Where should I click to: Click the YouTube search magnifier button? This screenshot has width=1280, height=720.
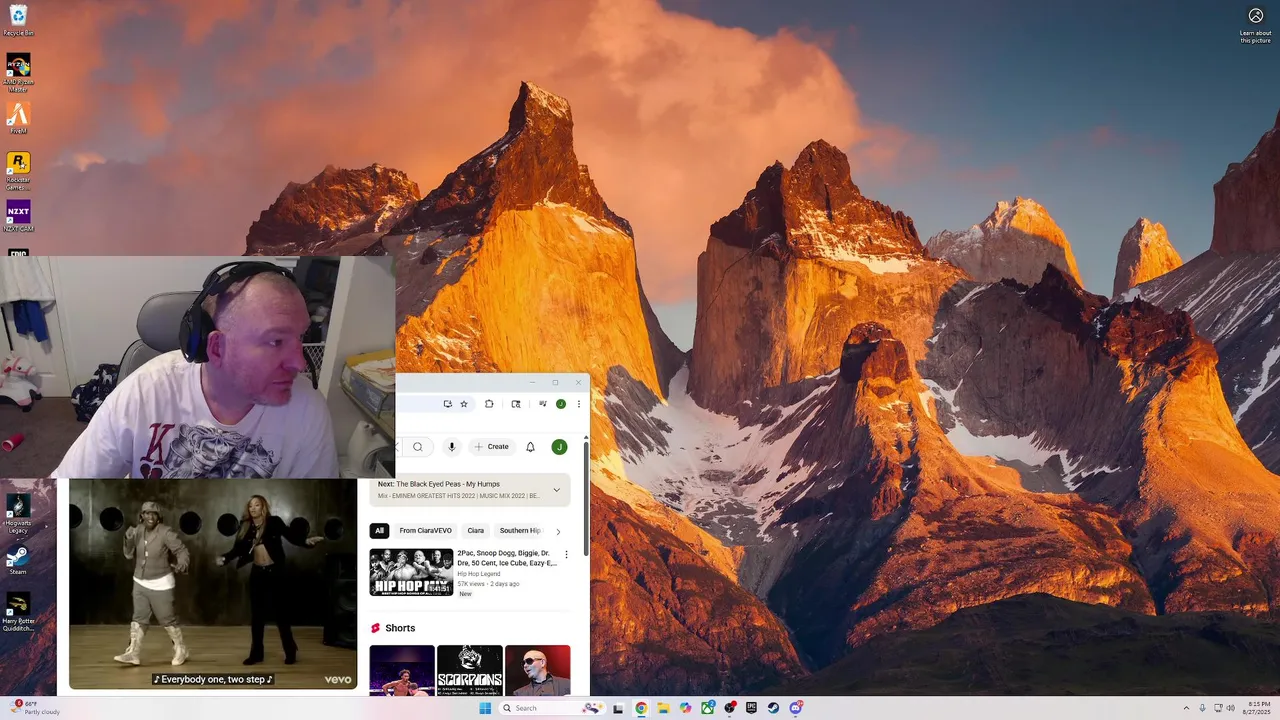[x=418, y=447]
